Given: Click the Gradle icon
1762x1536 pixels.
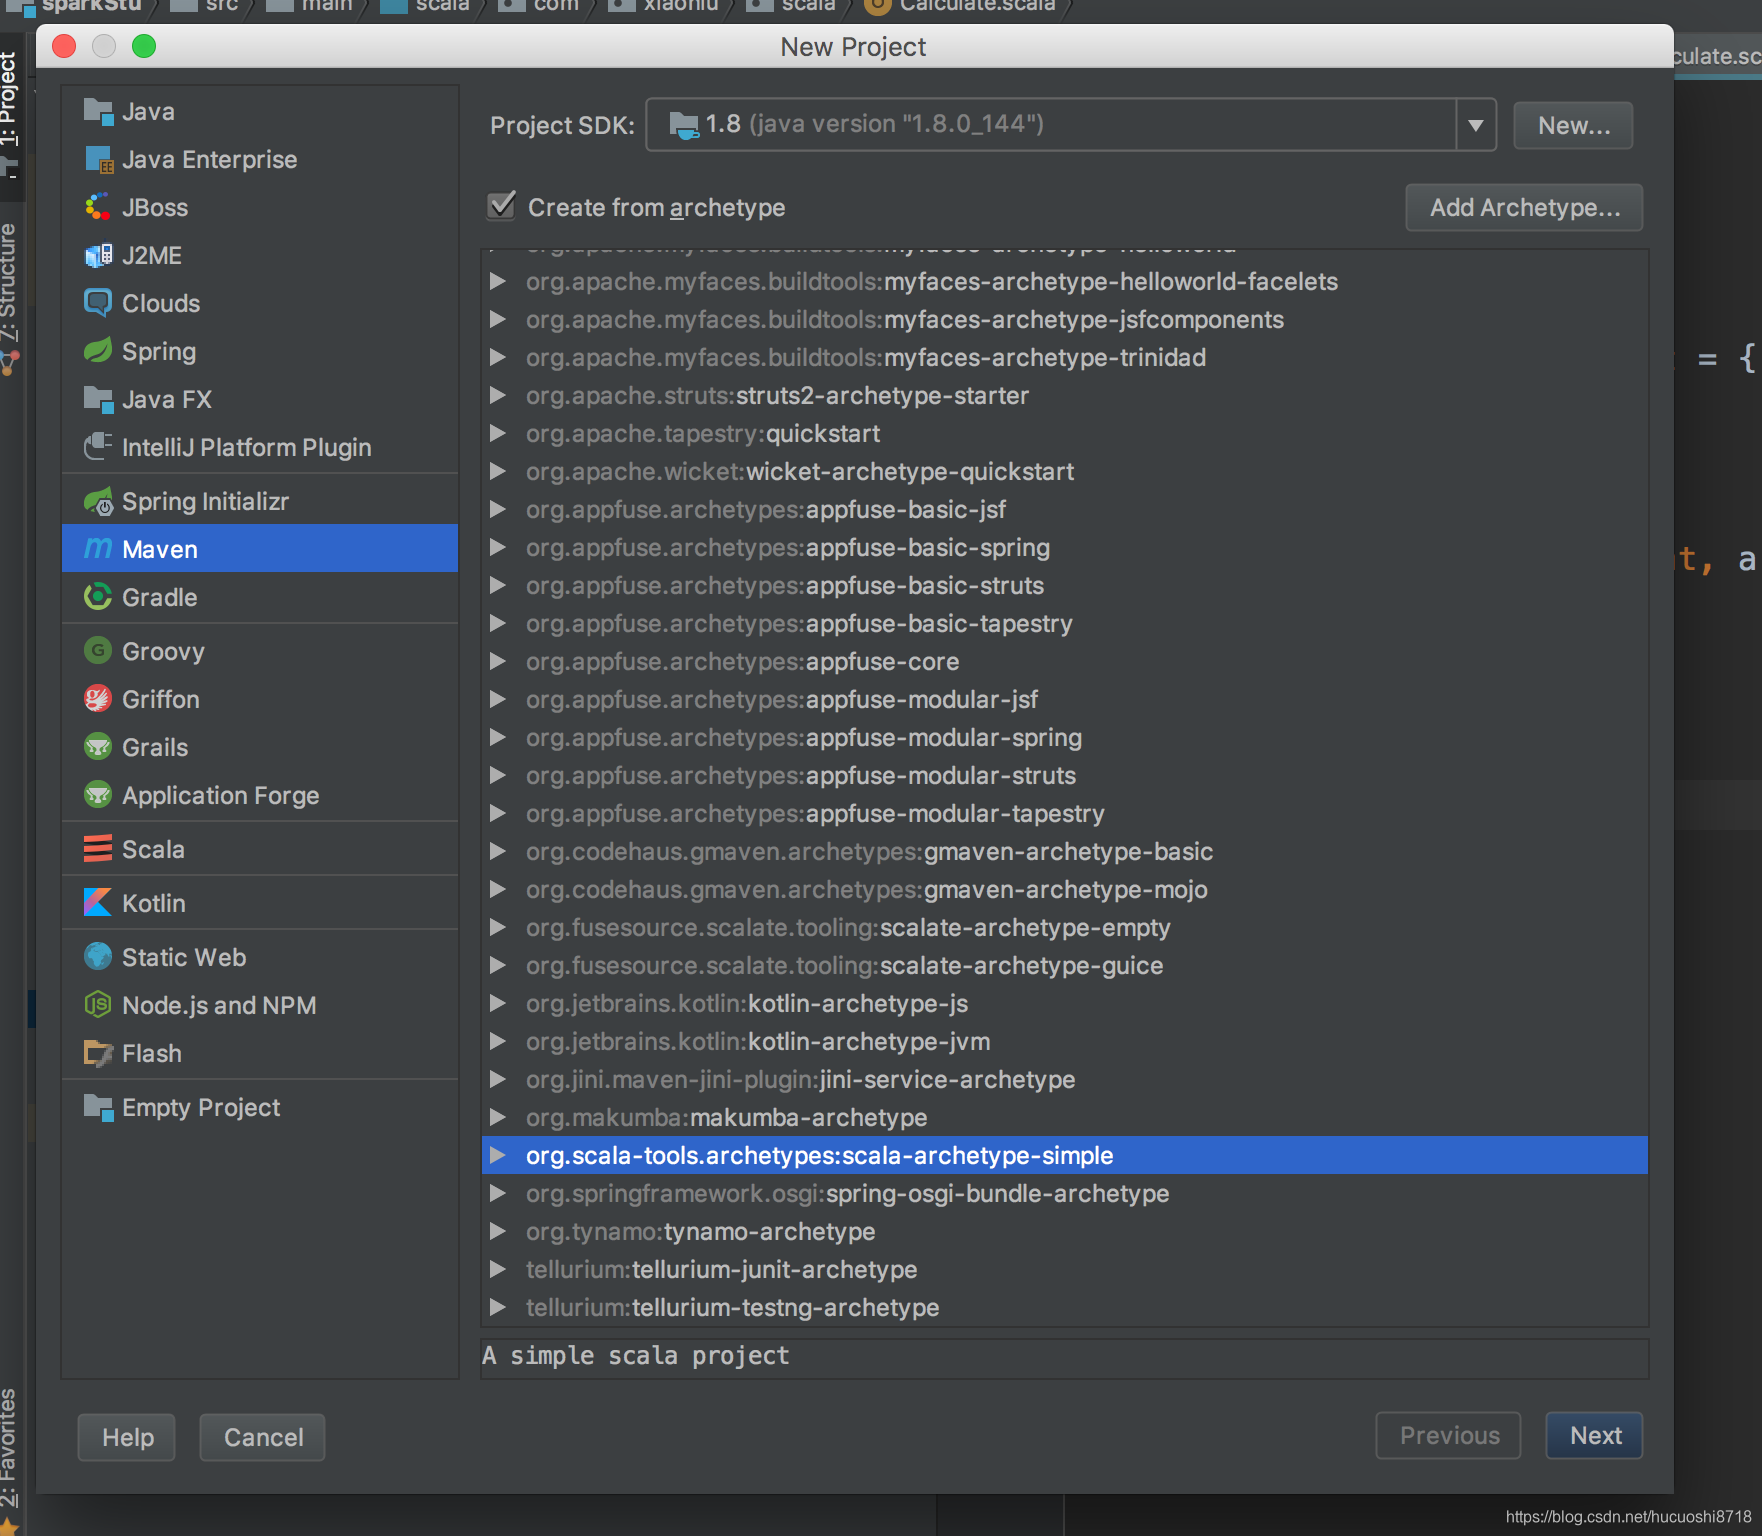Looking at the screenshot, I should (x=98, y=598).
